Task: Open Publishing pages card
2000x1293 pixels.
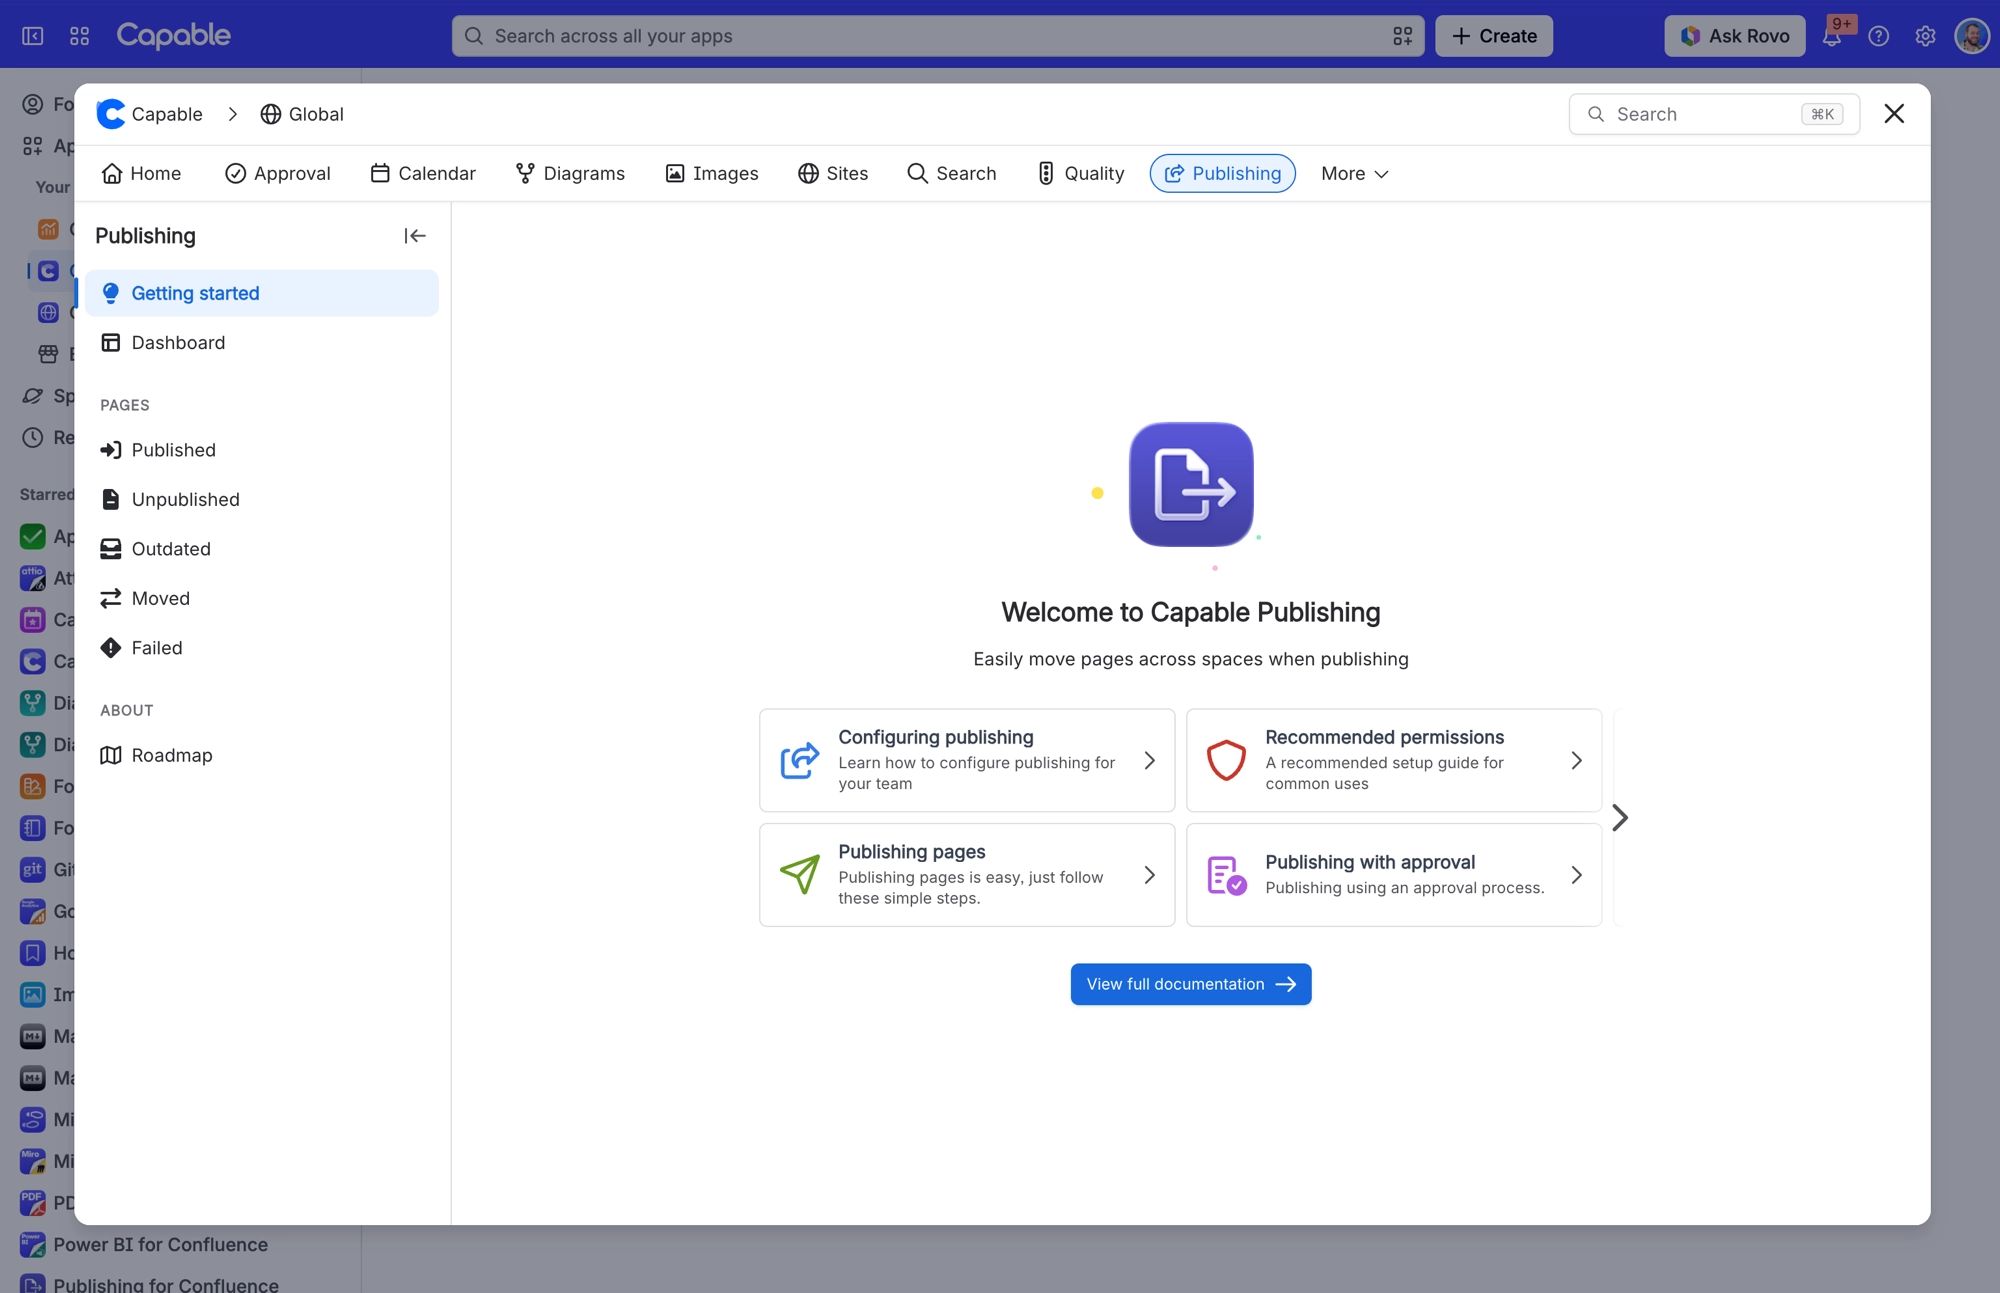Action: (x=967, y=875)
